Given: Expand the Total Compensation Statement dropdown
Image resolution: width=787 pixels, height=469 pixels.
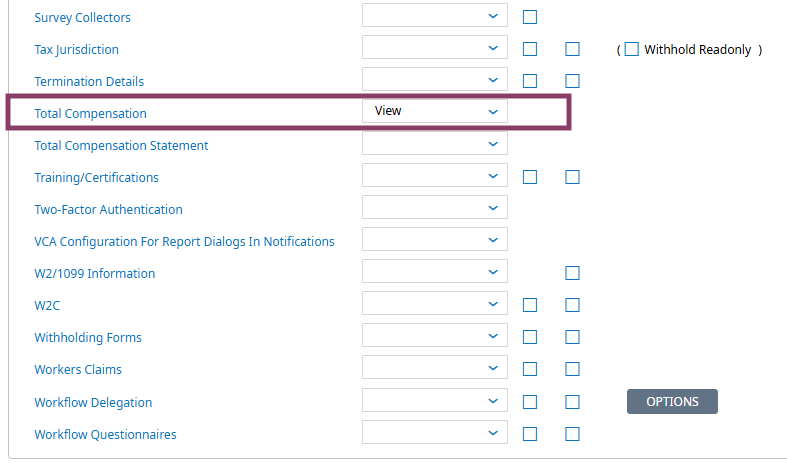Looking at the screenshot, I should [435, 144].
